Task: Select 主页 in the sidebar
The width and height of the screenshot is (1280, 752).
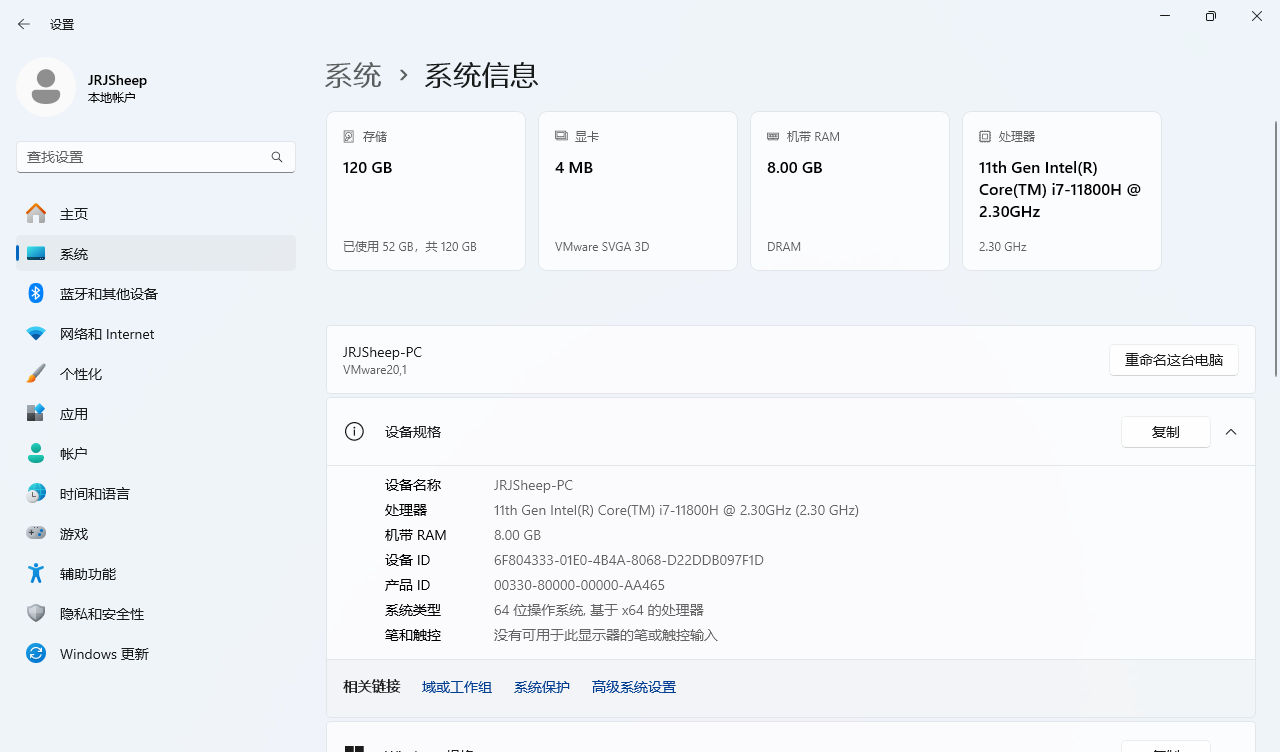Action: click(74, 214)
